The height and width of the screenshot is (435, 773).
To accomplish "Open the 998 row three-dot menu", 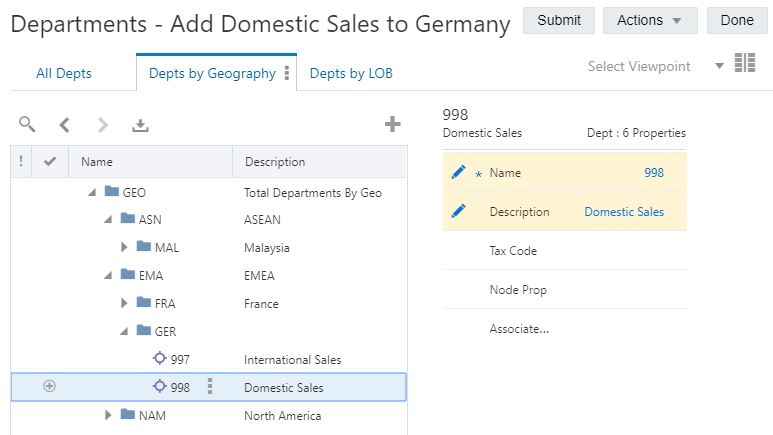I will (210, 387).
